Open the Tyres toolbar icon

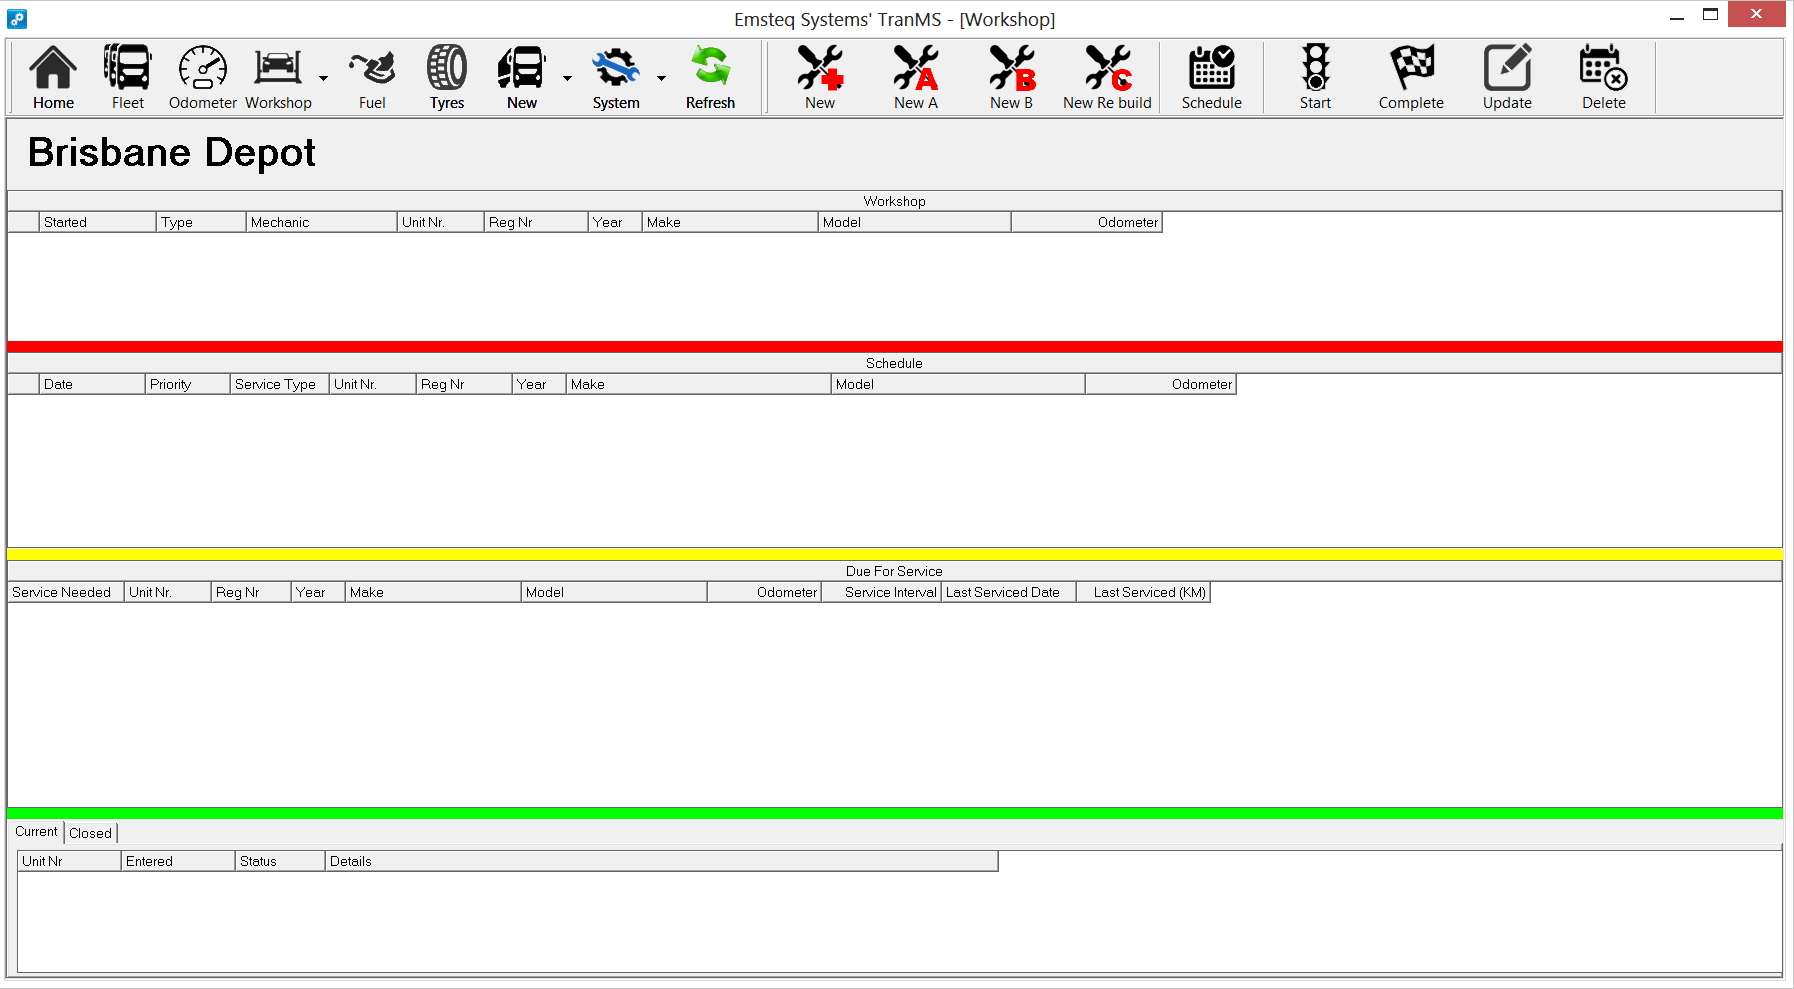447,68
